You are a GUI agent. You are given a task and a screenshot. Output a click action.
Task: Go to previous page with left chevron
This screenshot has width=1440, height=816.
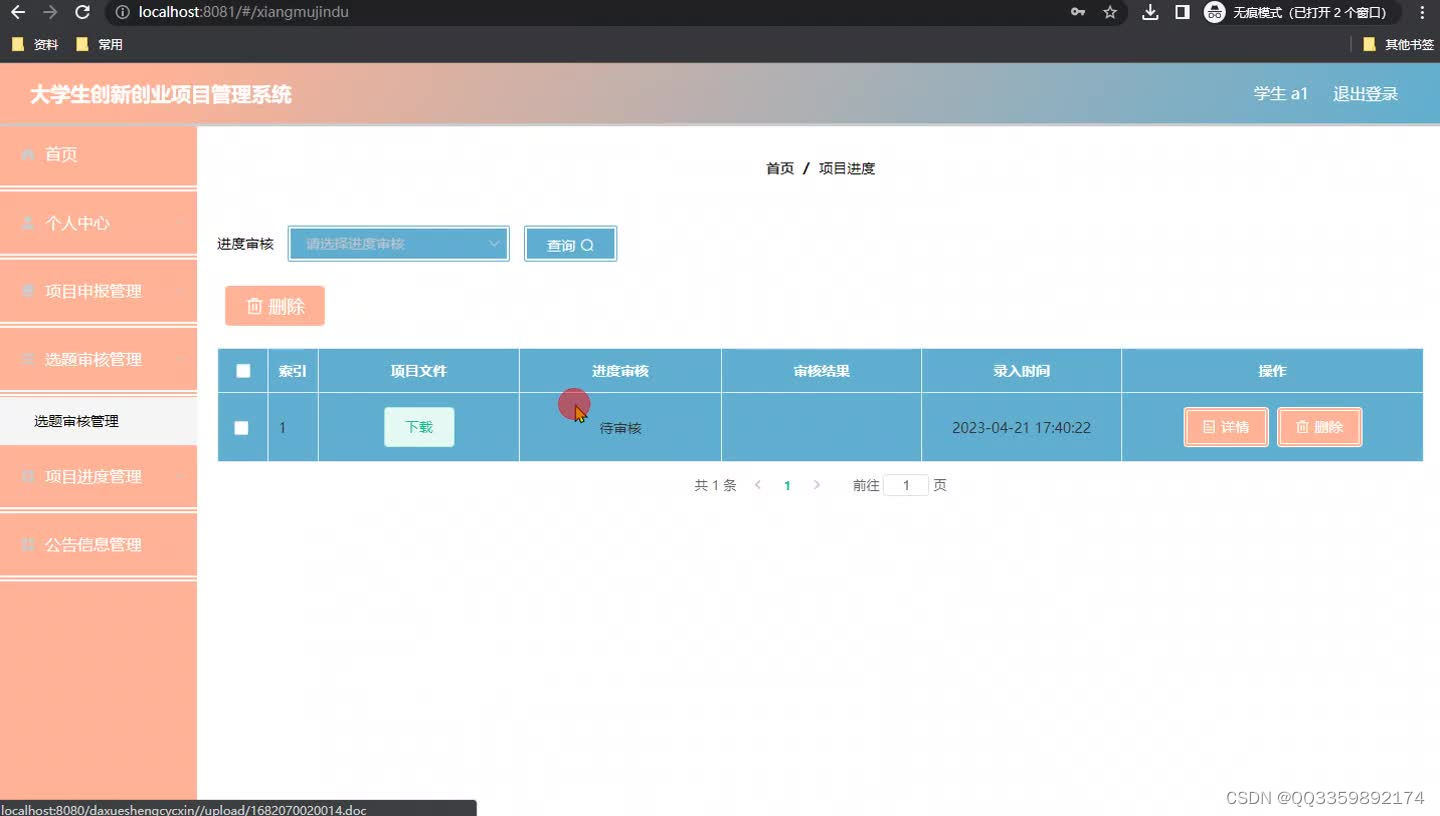pos(758,485)
